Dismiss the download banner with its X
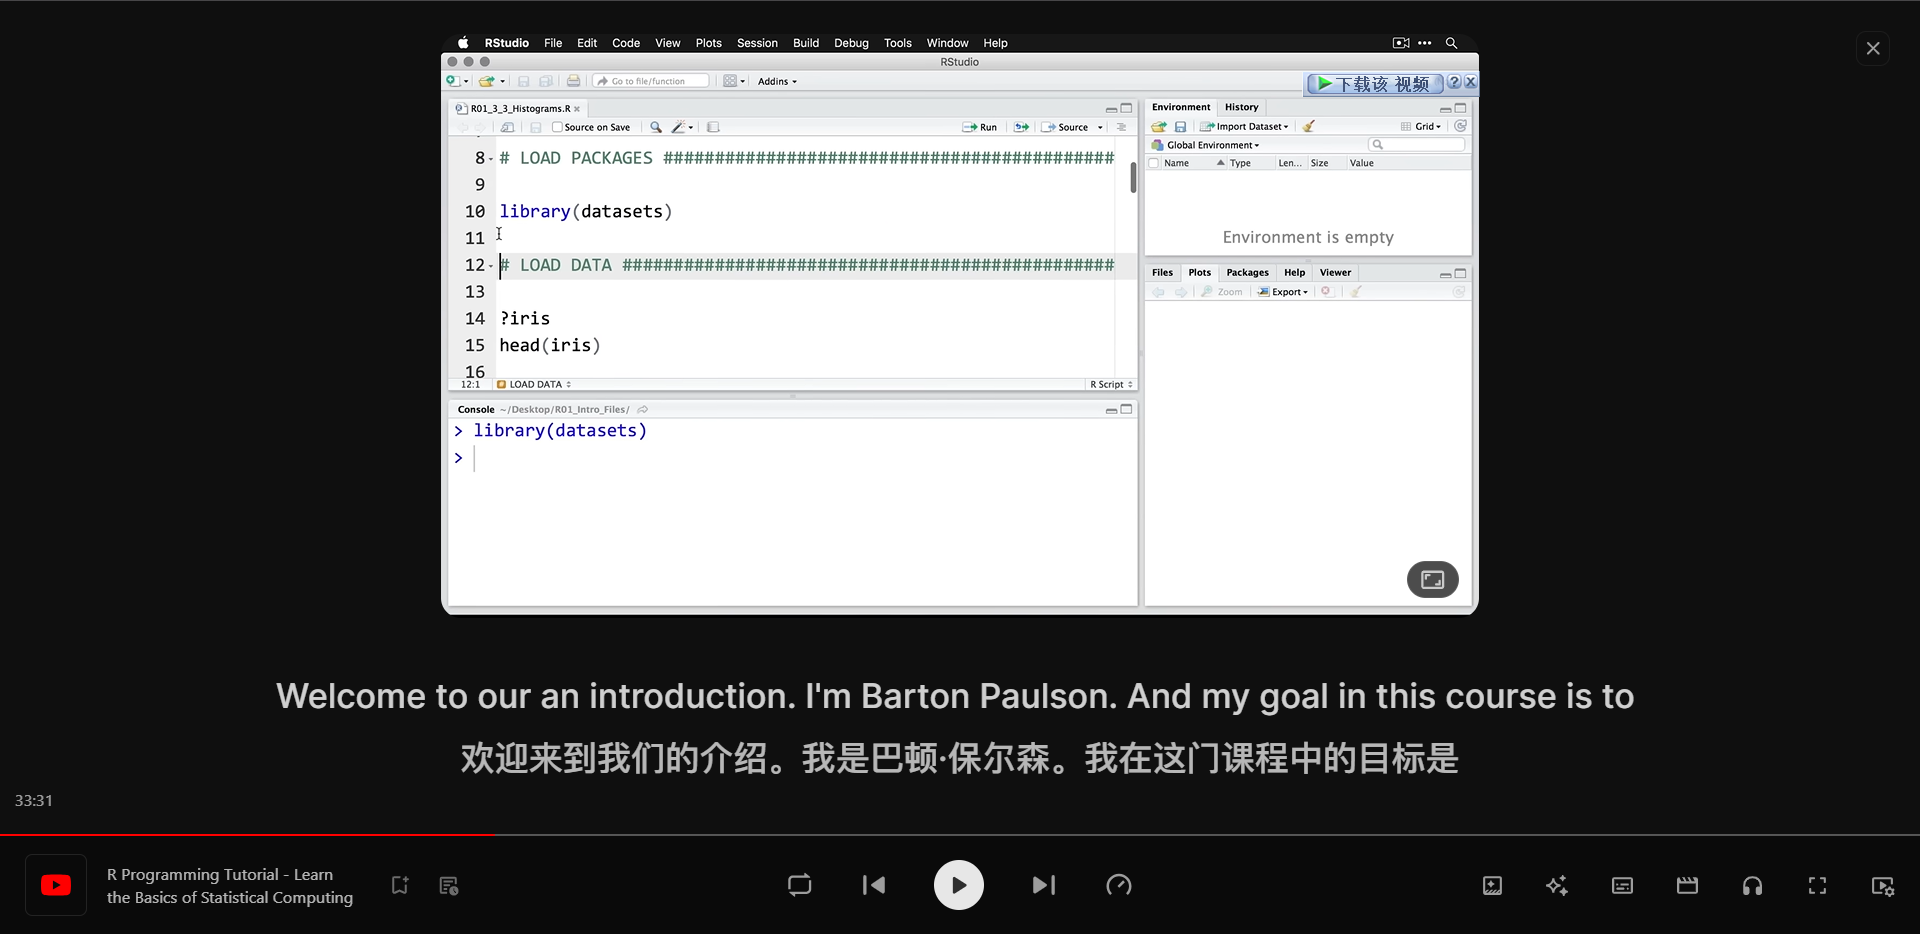 pyautogui.click(x=1471, y=83)
